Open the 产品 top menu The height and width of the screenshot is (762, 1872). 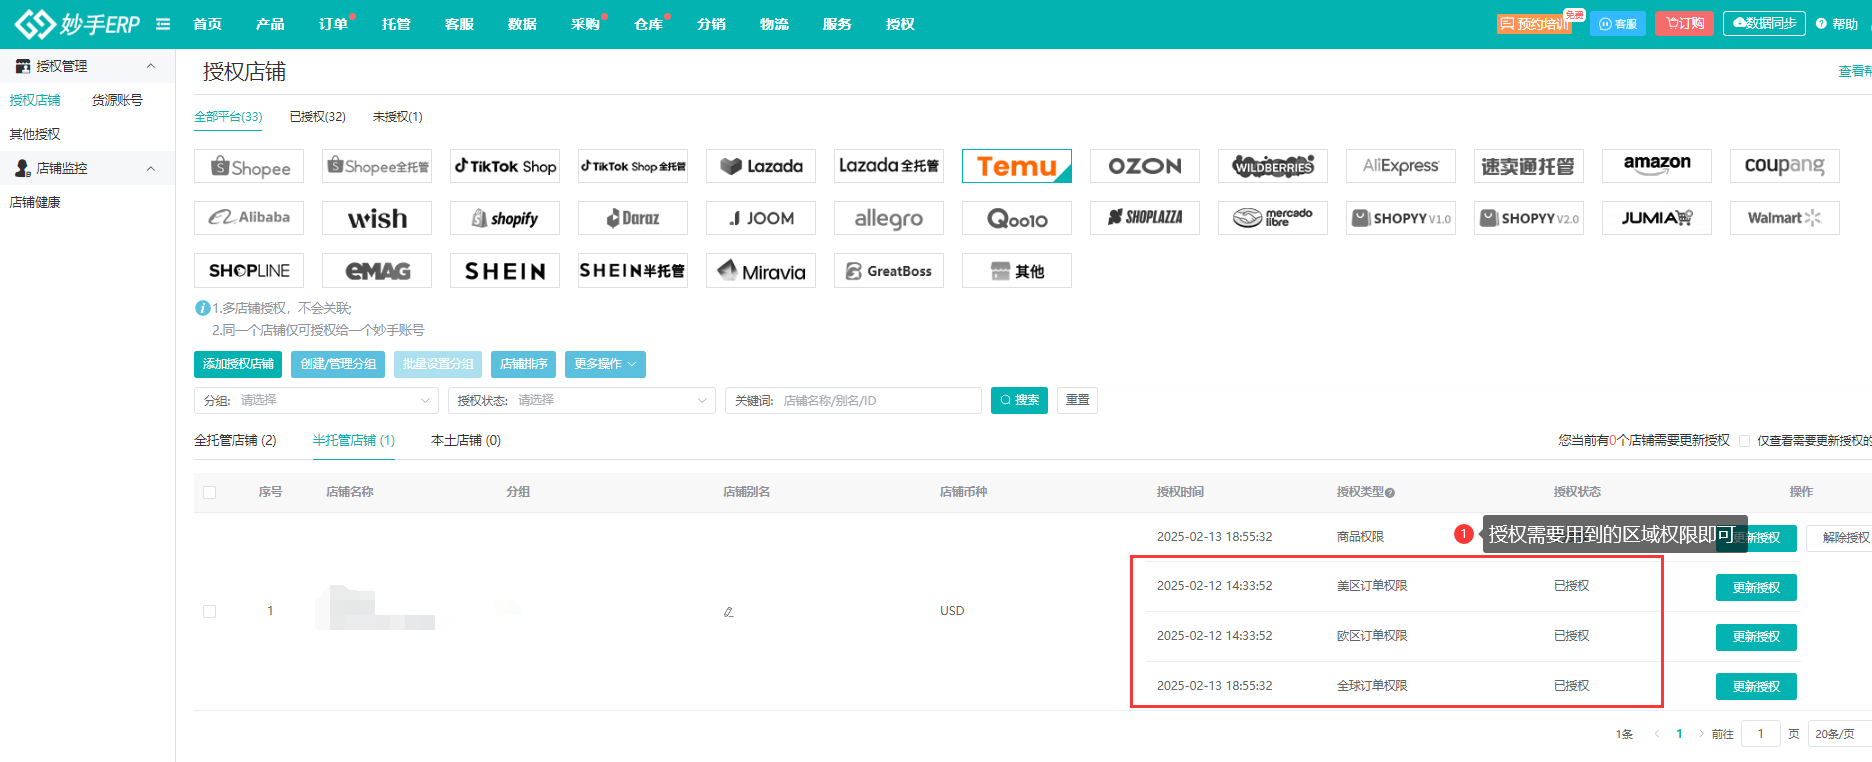tap(270, 24)
